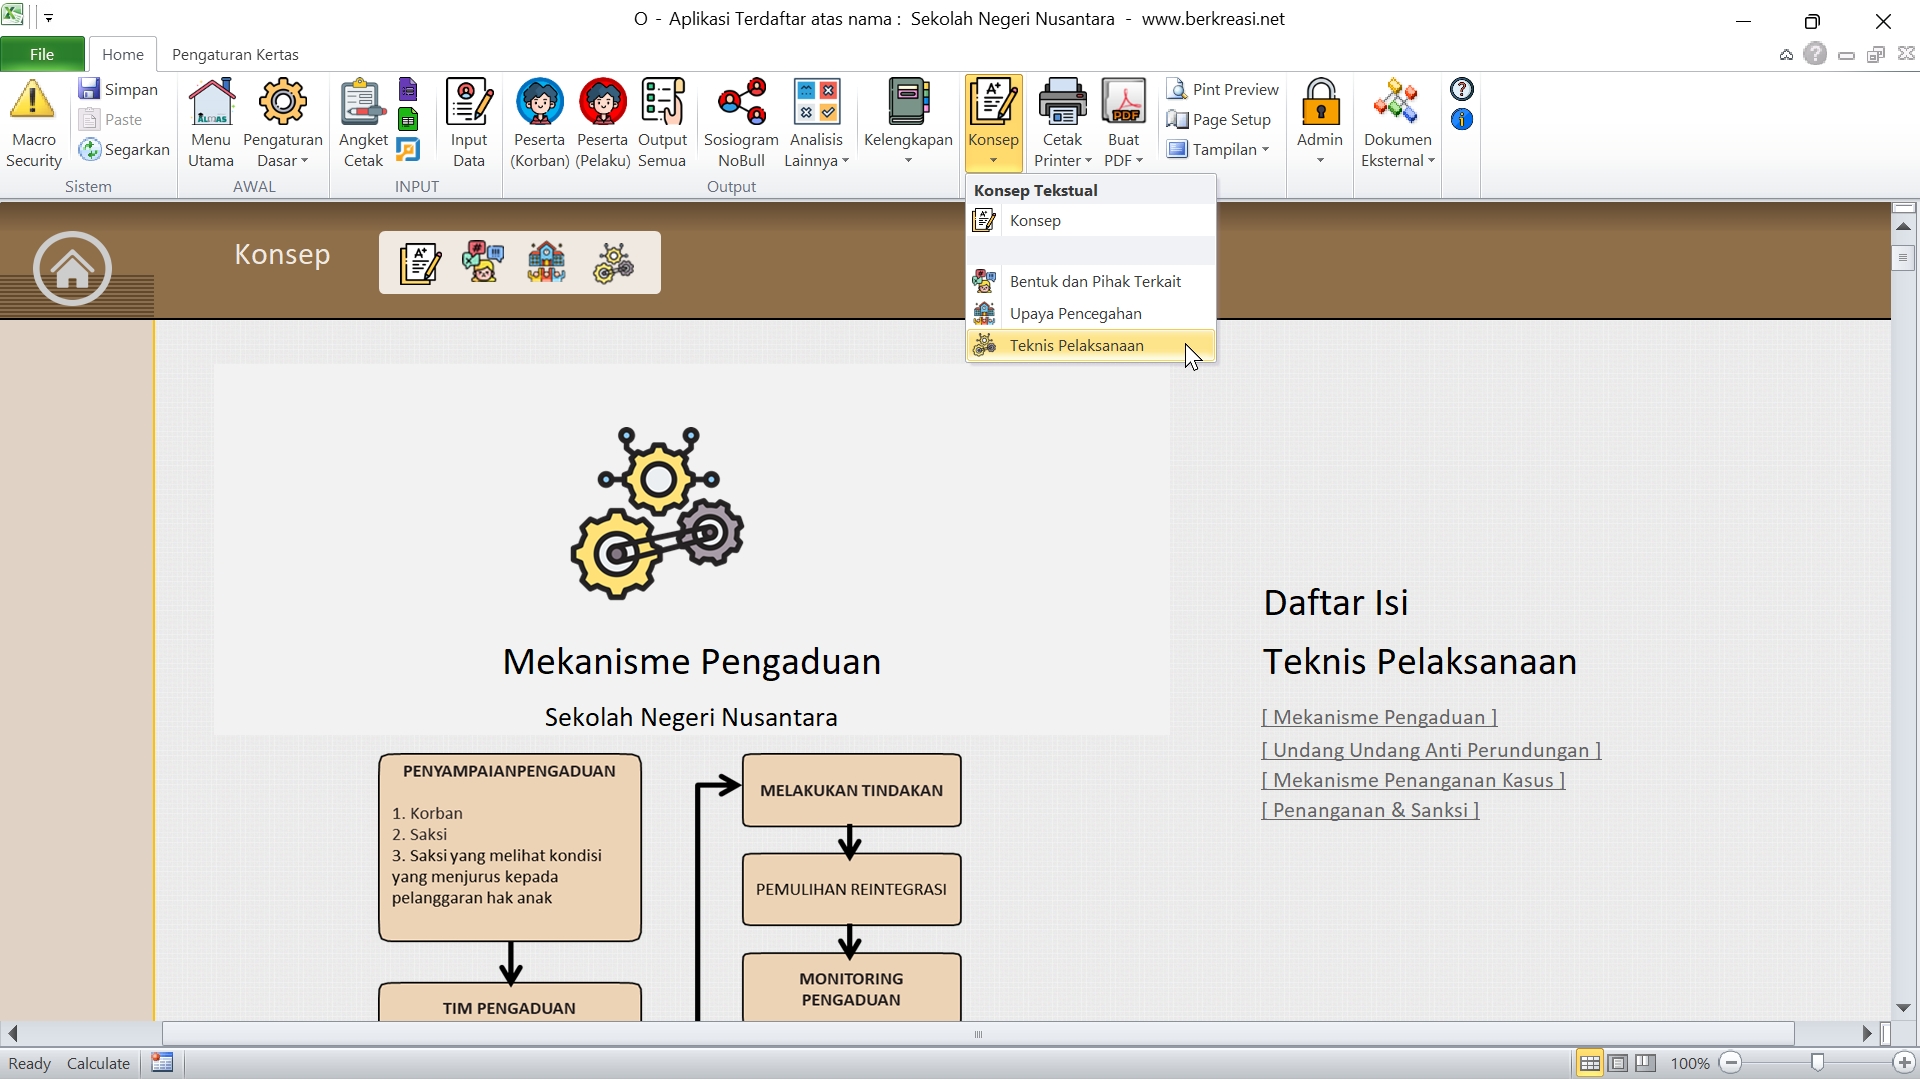Click Output Semua icon

click(662, 102)
